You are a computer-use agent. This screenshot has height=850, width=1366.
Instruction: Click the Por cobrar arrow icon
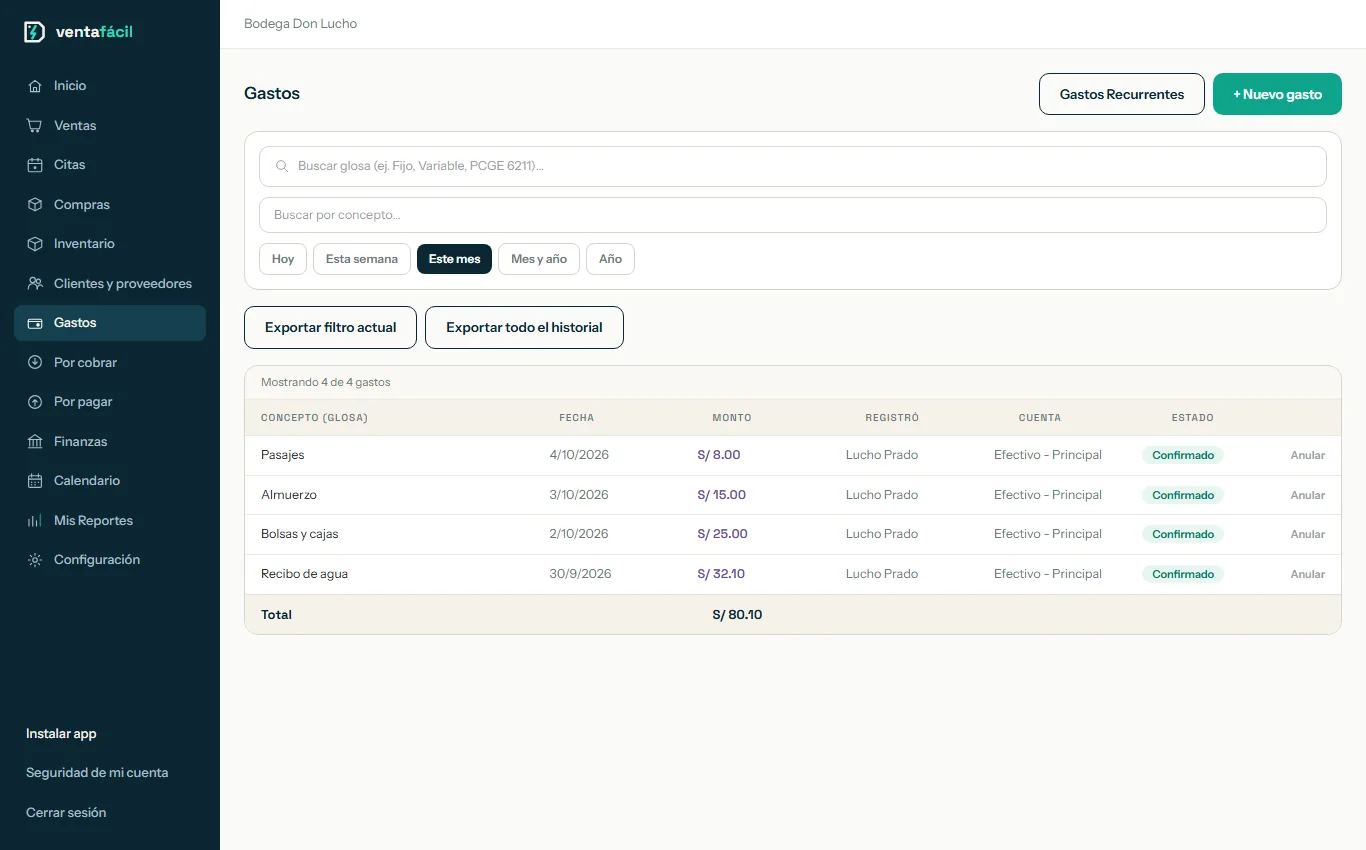[x=35, y=363]
